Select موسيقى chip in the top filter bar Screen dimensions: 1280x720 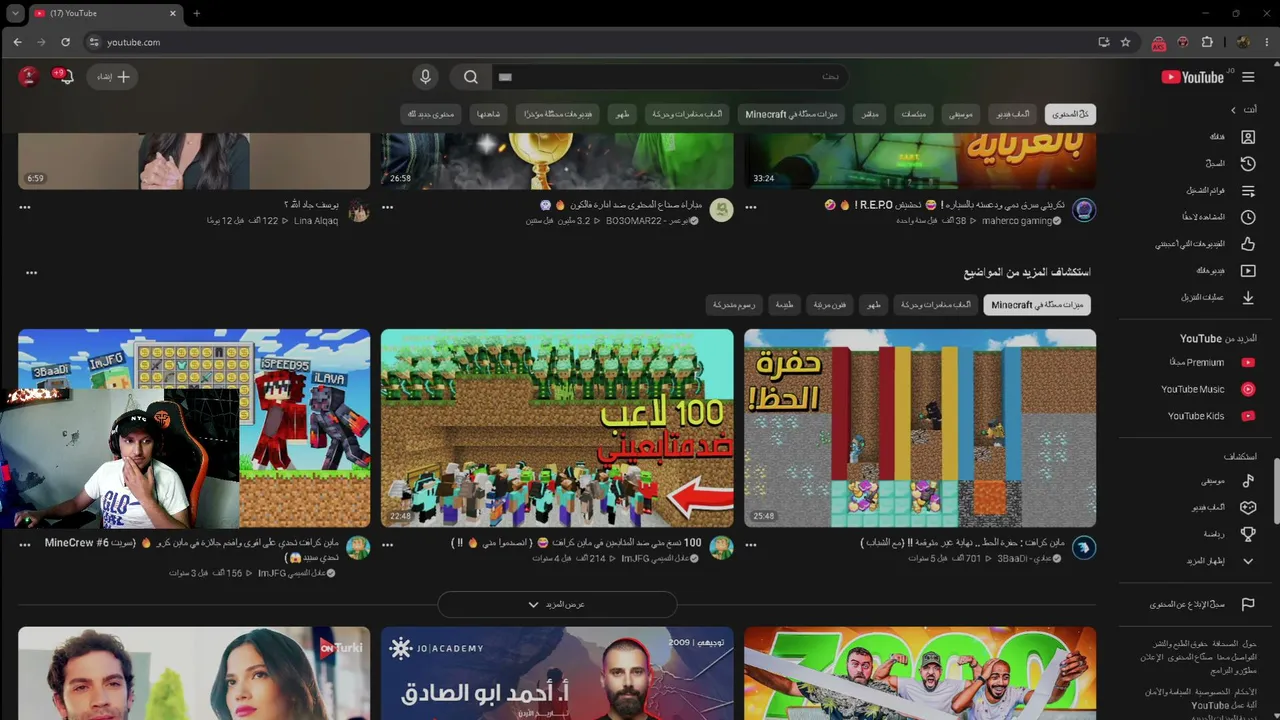[x=960, y=114]
